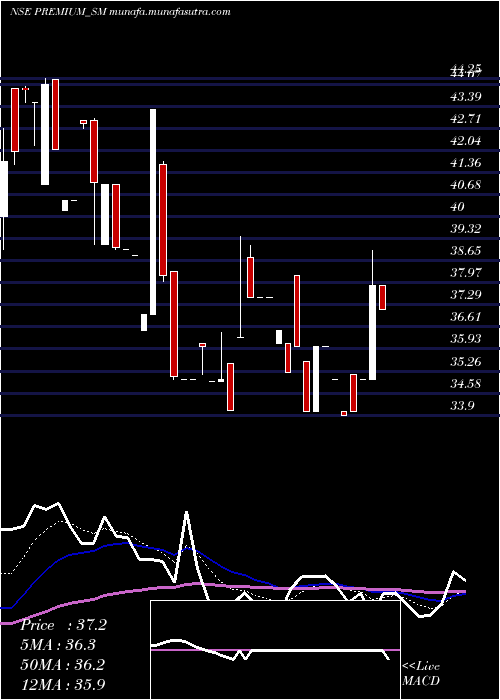Click the MACD inset chart box
Image resolution: width=500 pixels, height=700 pixels.
pyautogui.click(x=275, y=650)
